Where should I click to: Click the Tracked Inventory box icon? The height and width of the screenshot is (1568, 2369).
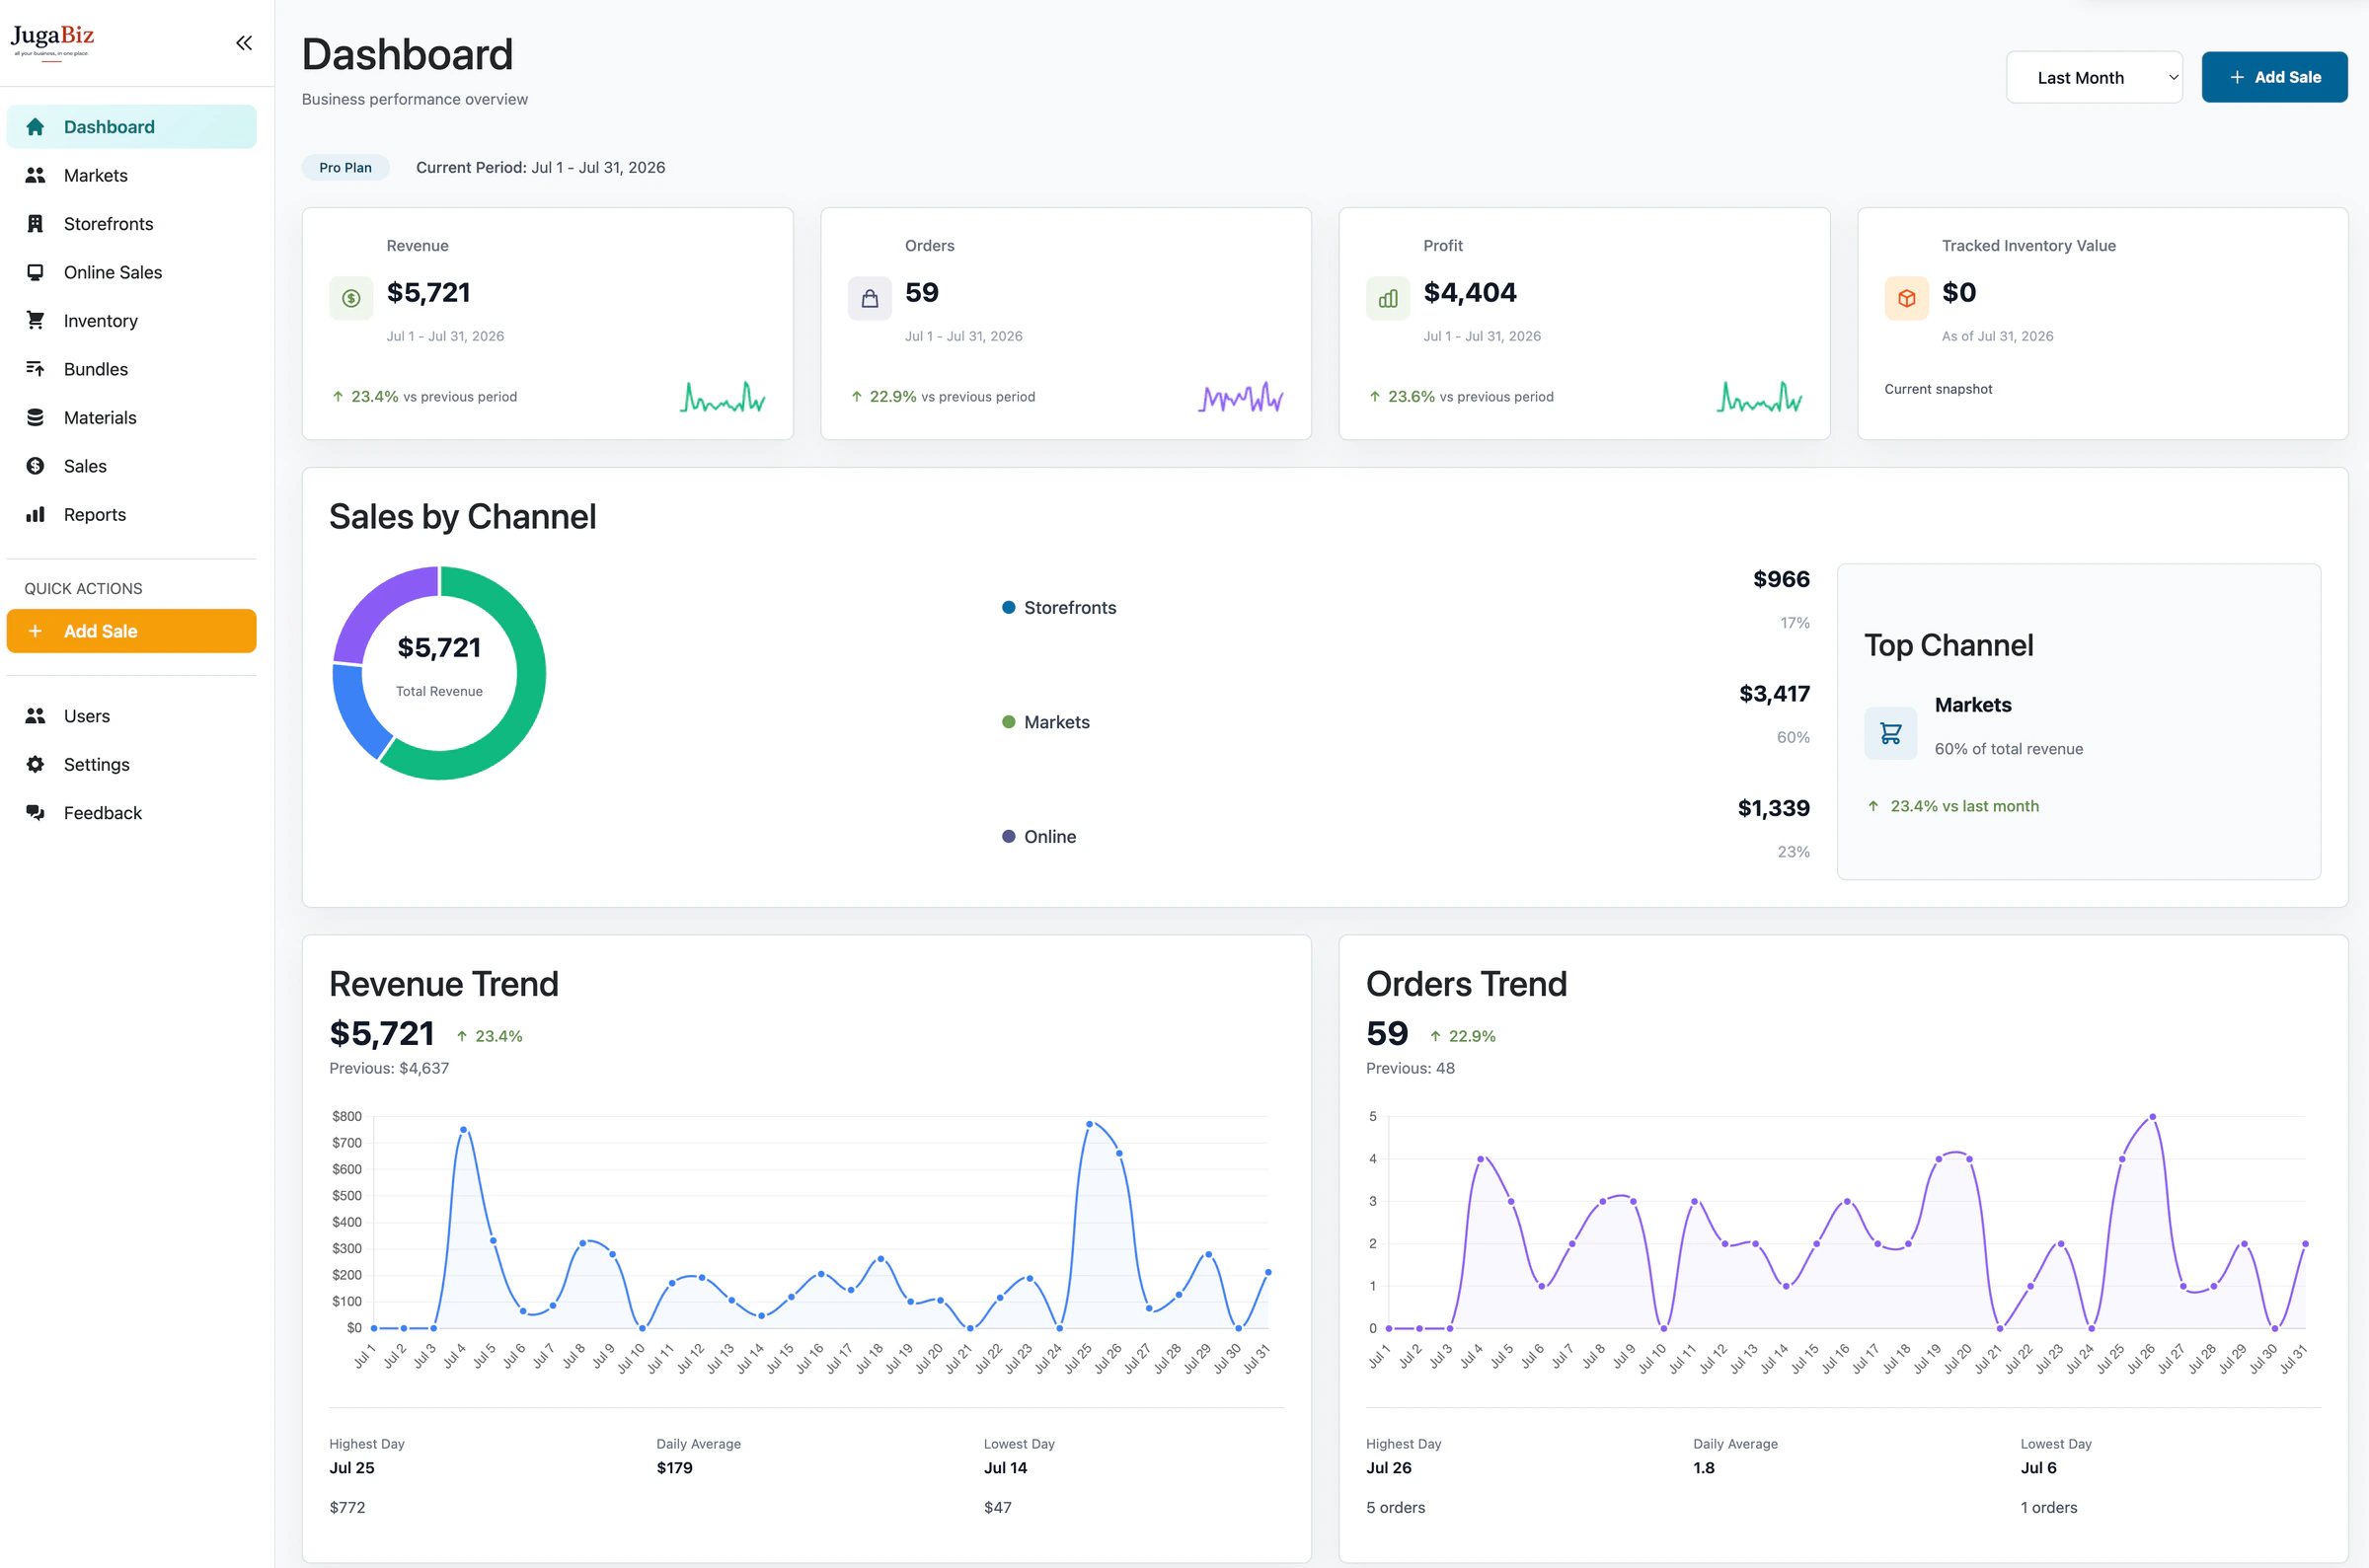pos(1907,298)
